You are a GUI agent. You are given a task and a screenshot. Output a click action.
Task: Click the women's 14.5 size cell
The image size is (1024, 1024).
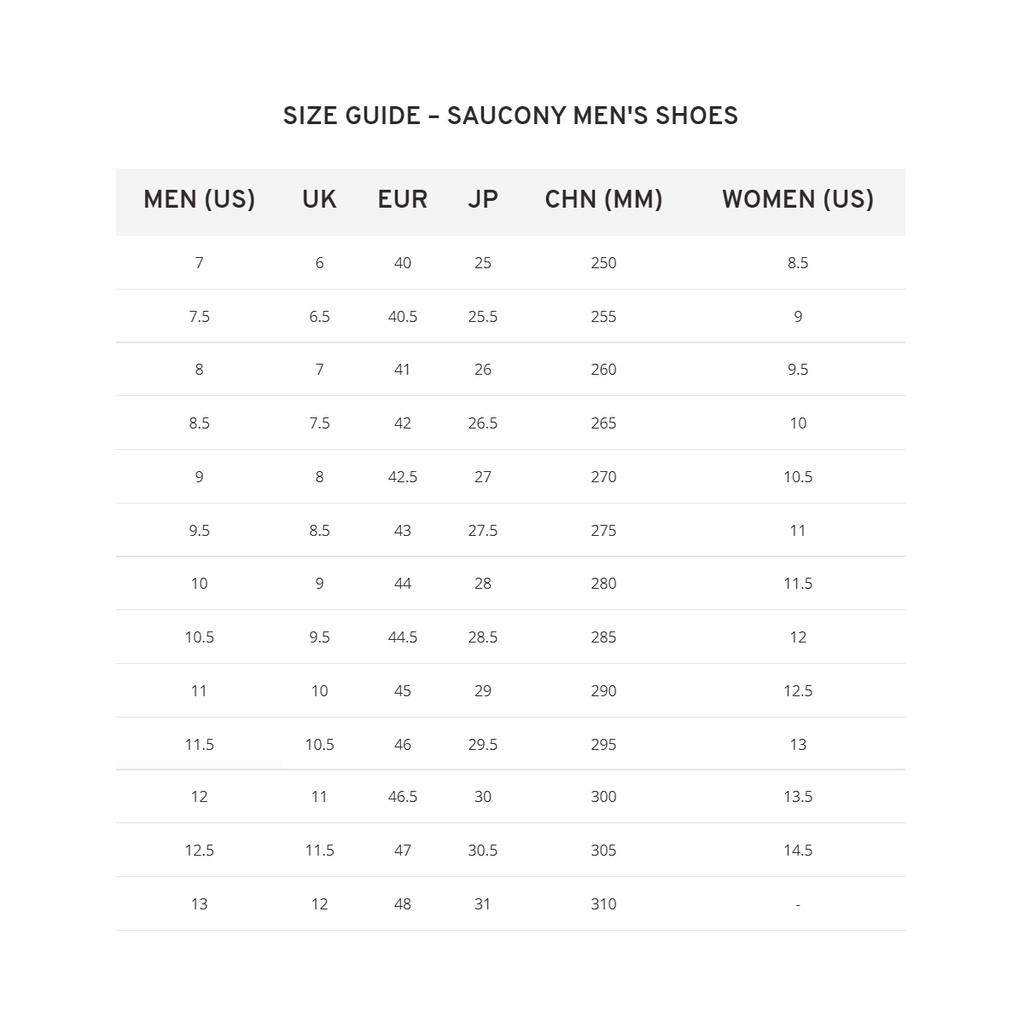(x=797, y=851)
